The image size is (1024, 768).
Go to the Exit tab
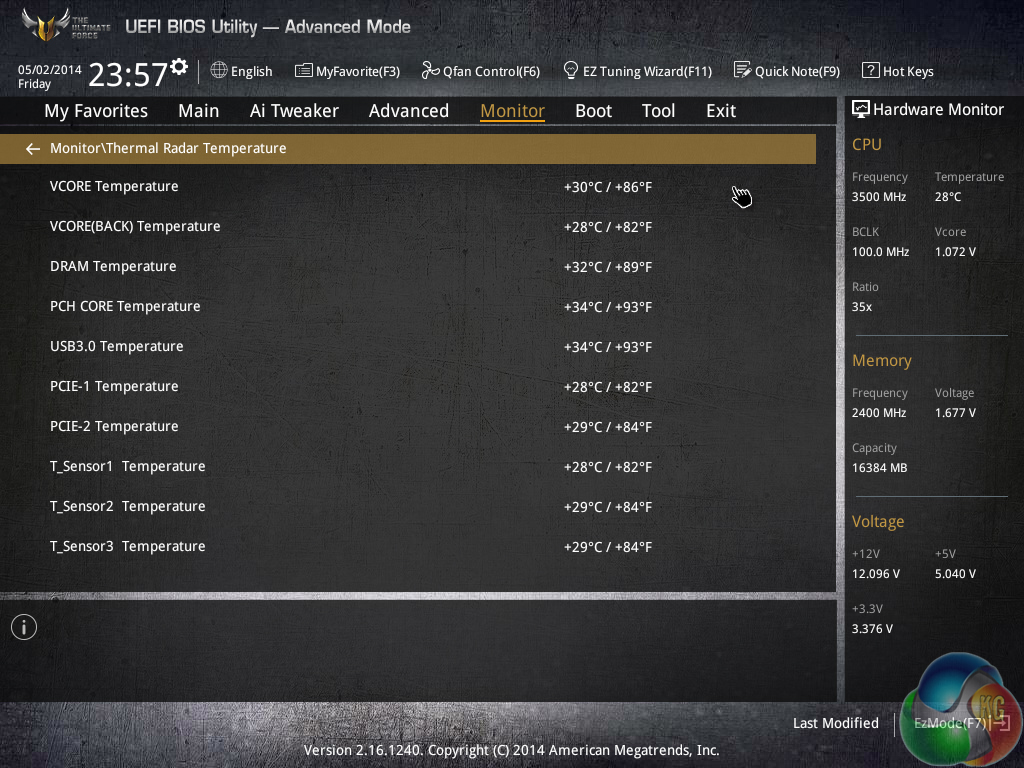point(720,111)
